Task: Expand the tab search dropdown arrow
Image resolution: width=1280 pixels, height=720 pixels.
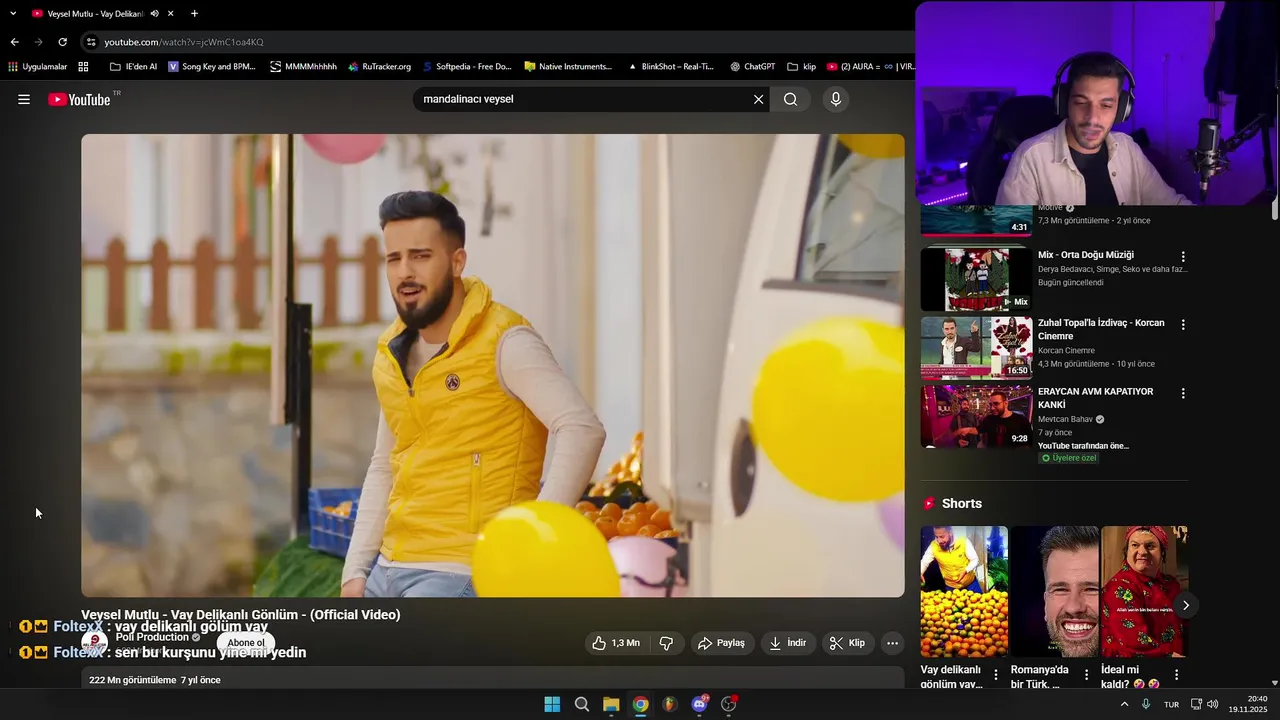Action: coord(13,14)
